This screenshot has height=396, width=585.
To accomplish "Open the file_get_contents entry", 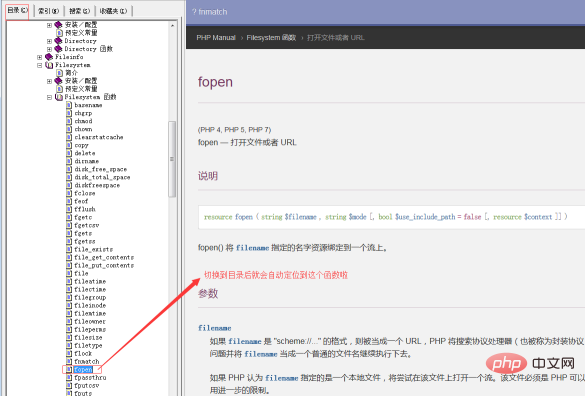I will coord(104,258).
